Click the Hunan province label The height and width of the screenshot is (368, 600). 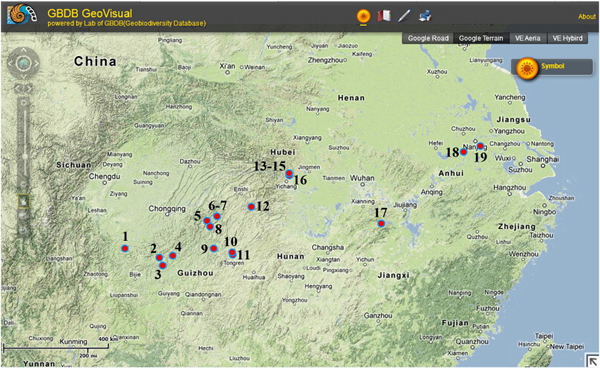290,257
